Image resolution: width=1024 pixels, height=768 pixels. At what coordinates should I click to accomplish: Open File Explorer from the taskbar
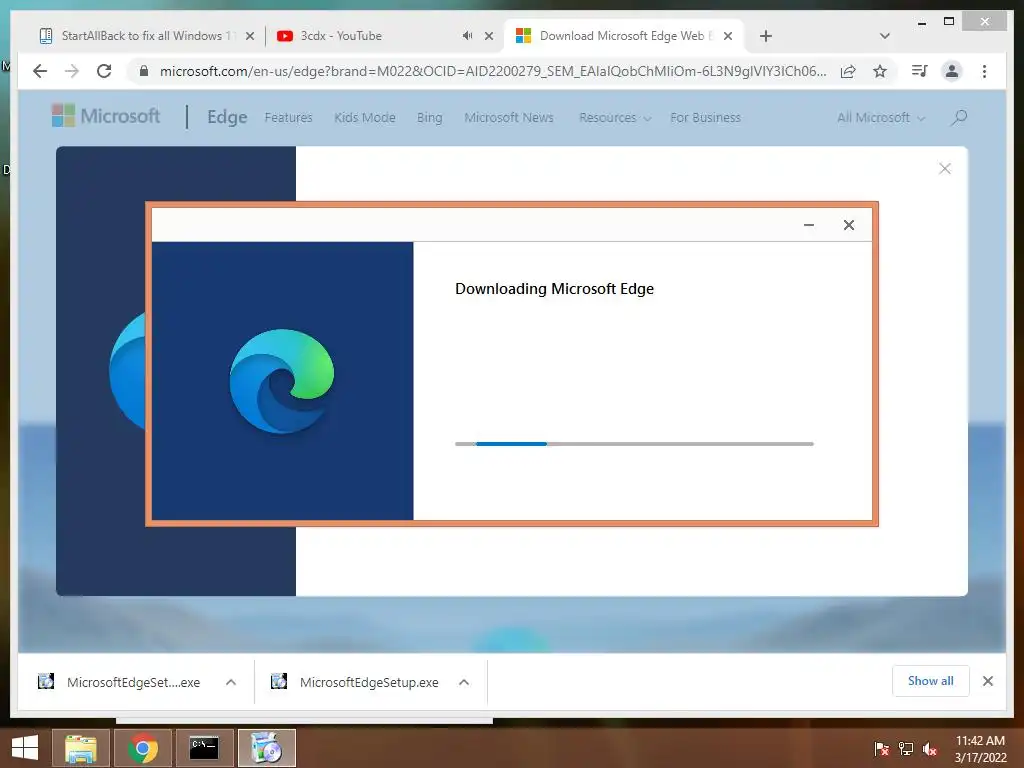80,748
